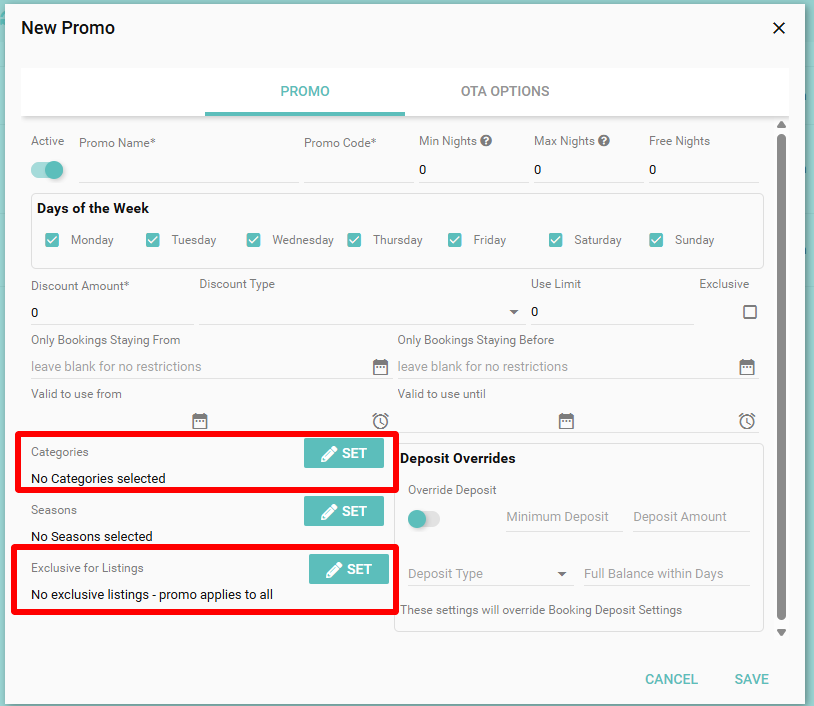Open time picker for Valid to use until

(x=747, y=421)
